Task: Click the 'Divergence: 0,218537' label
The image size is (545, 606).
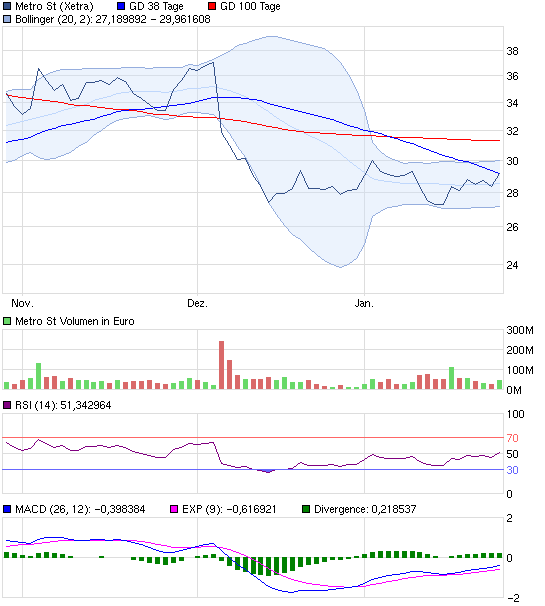Action: (x=365, y=509)
